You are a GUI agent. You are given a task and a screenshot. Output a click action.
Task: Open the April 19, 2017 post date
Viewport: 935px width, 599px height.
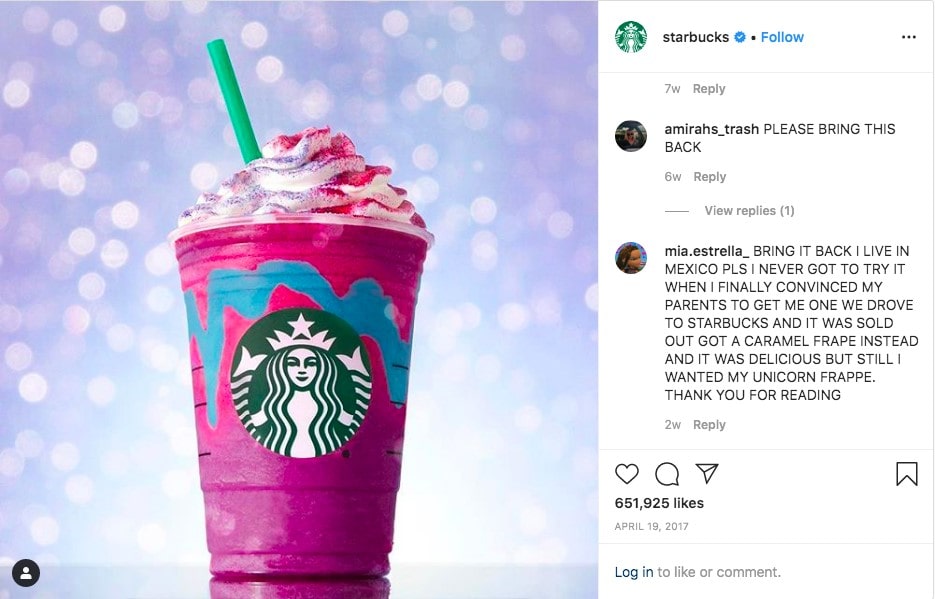tap(651, 526)
